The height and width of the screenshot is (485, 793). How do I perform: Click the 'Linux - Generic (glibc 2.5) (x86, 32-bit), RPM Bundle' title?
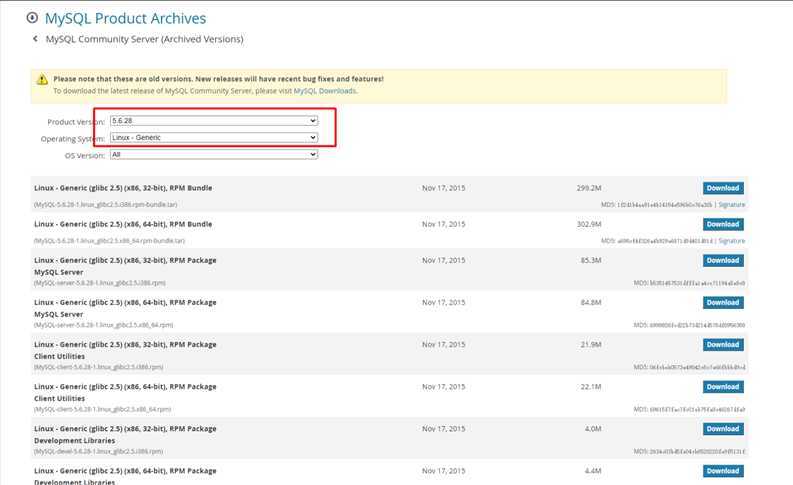tap(123, 188)
